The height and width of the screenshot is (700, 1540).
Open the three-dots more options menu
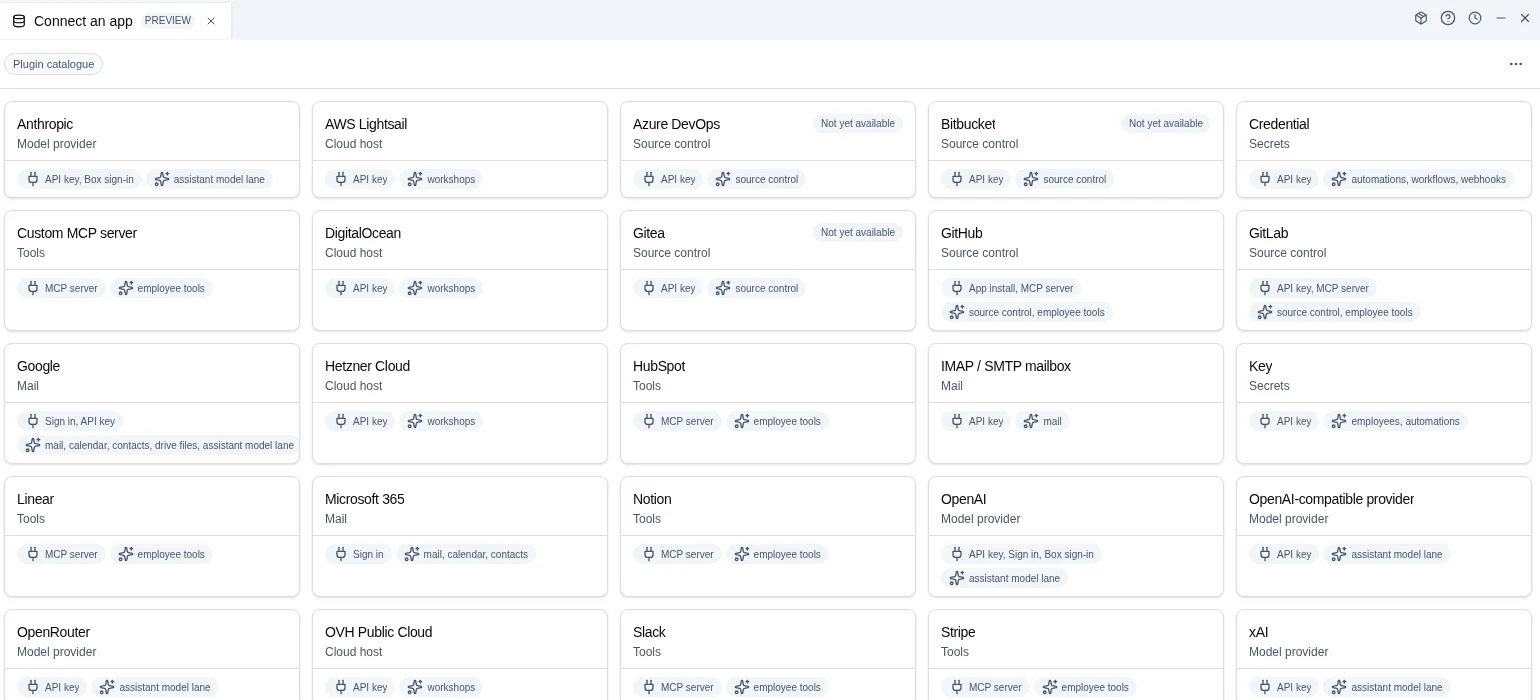(1516, 64)
